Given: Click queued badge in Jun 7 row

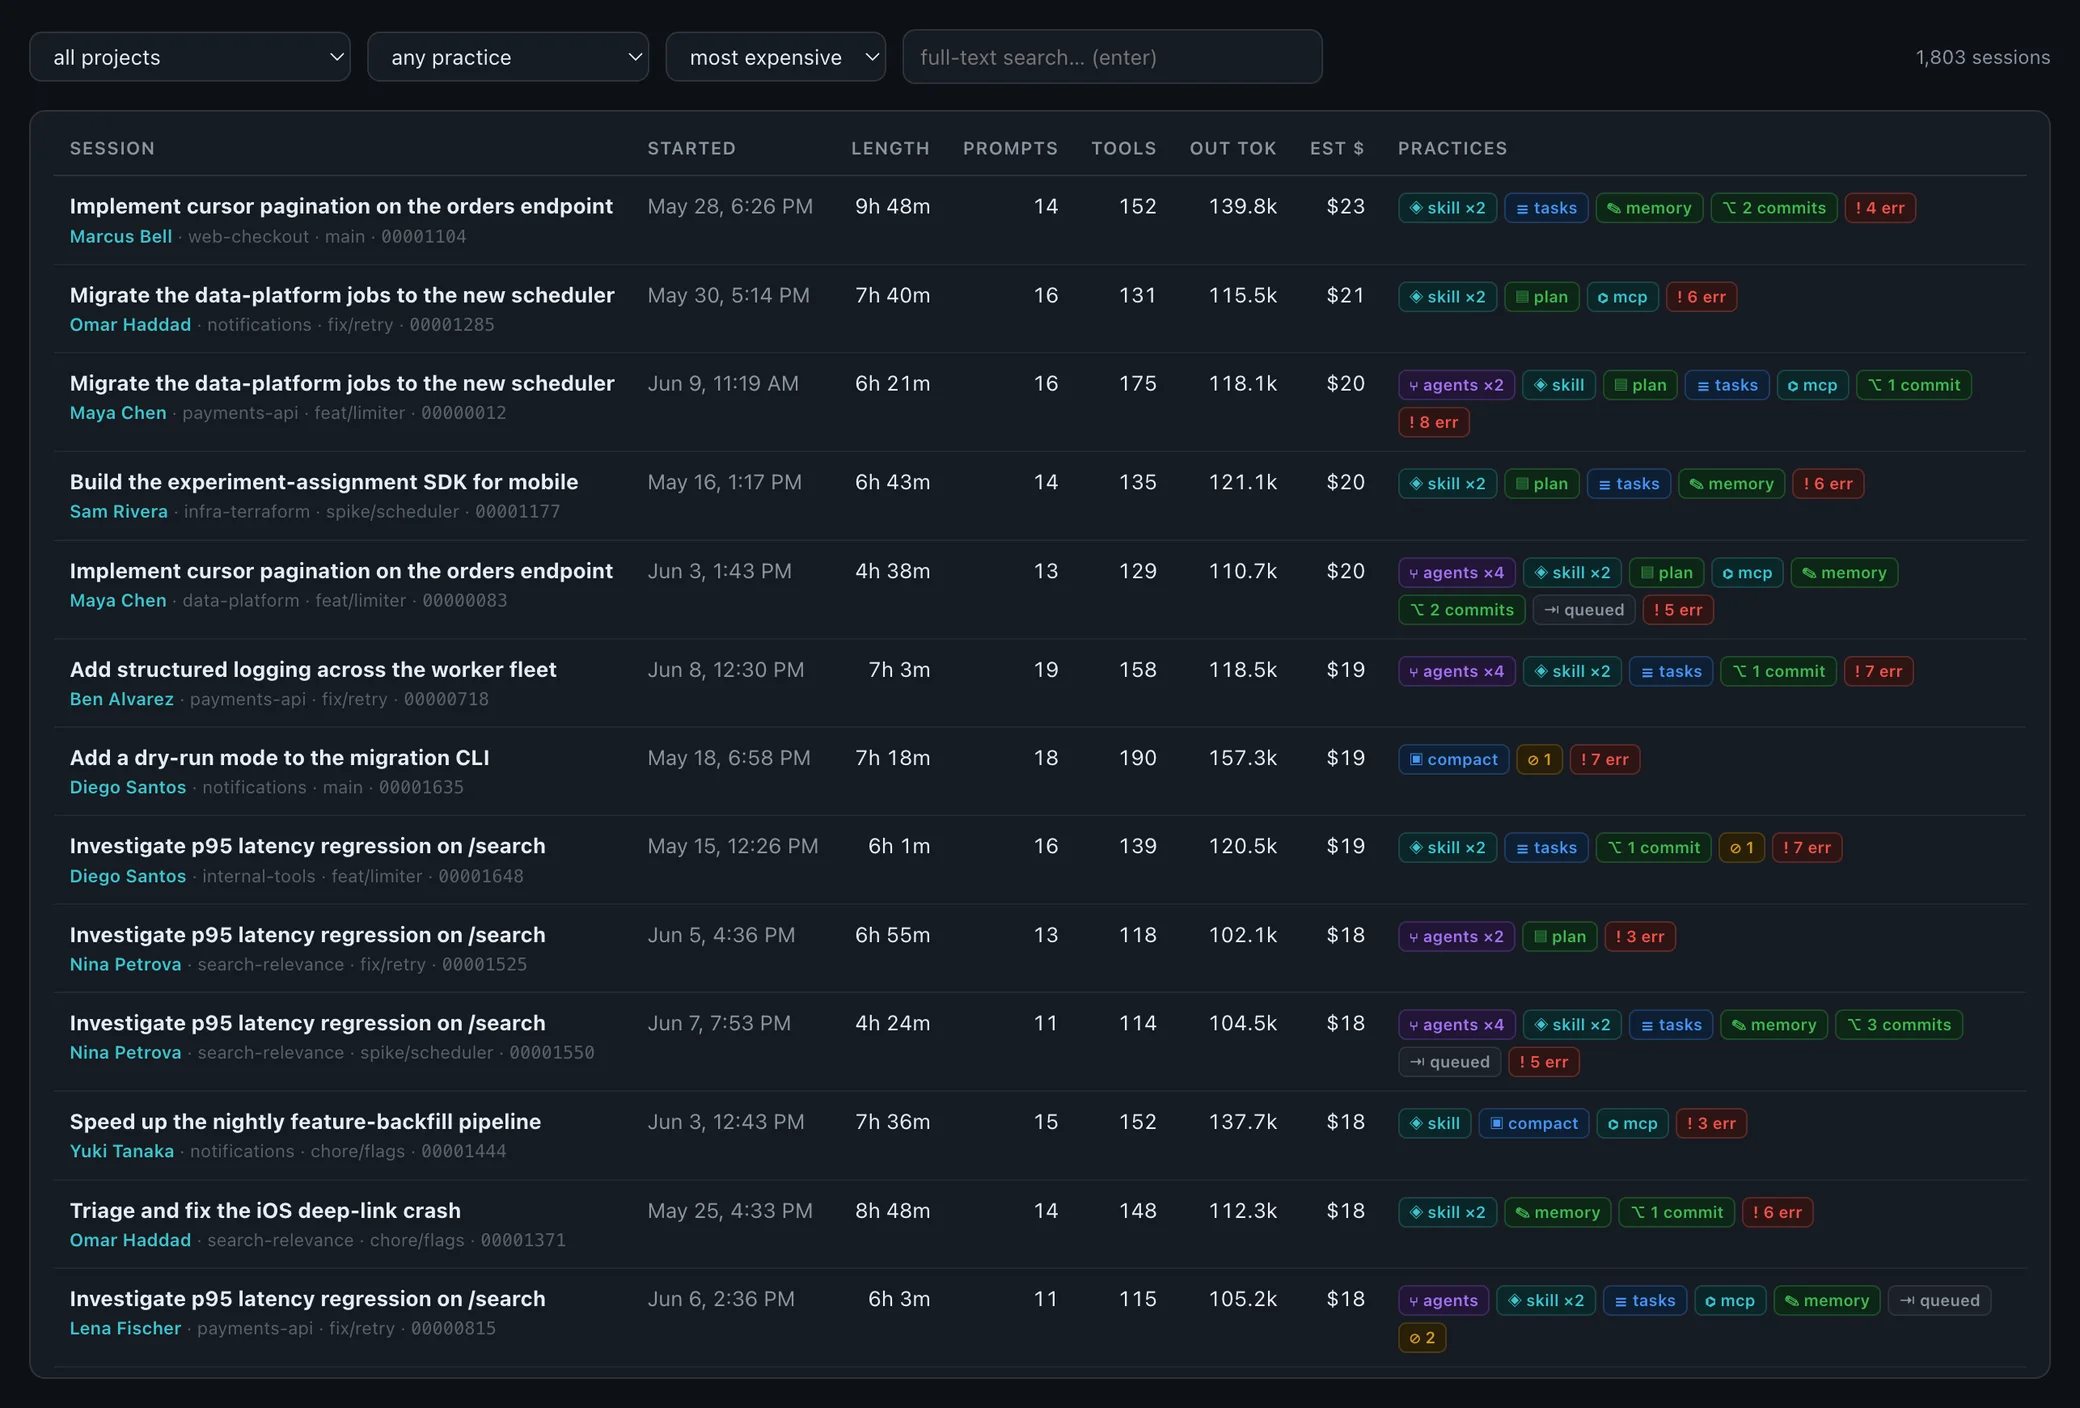Looking at the screenshot, I should pyautogui.click(x=1449, y=1062).
